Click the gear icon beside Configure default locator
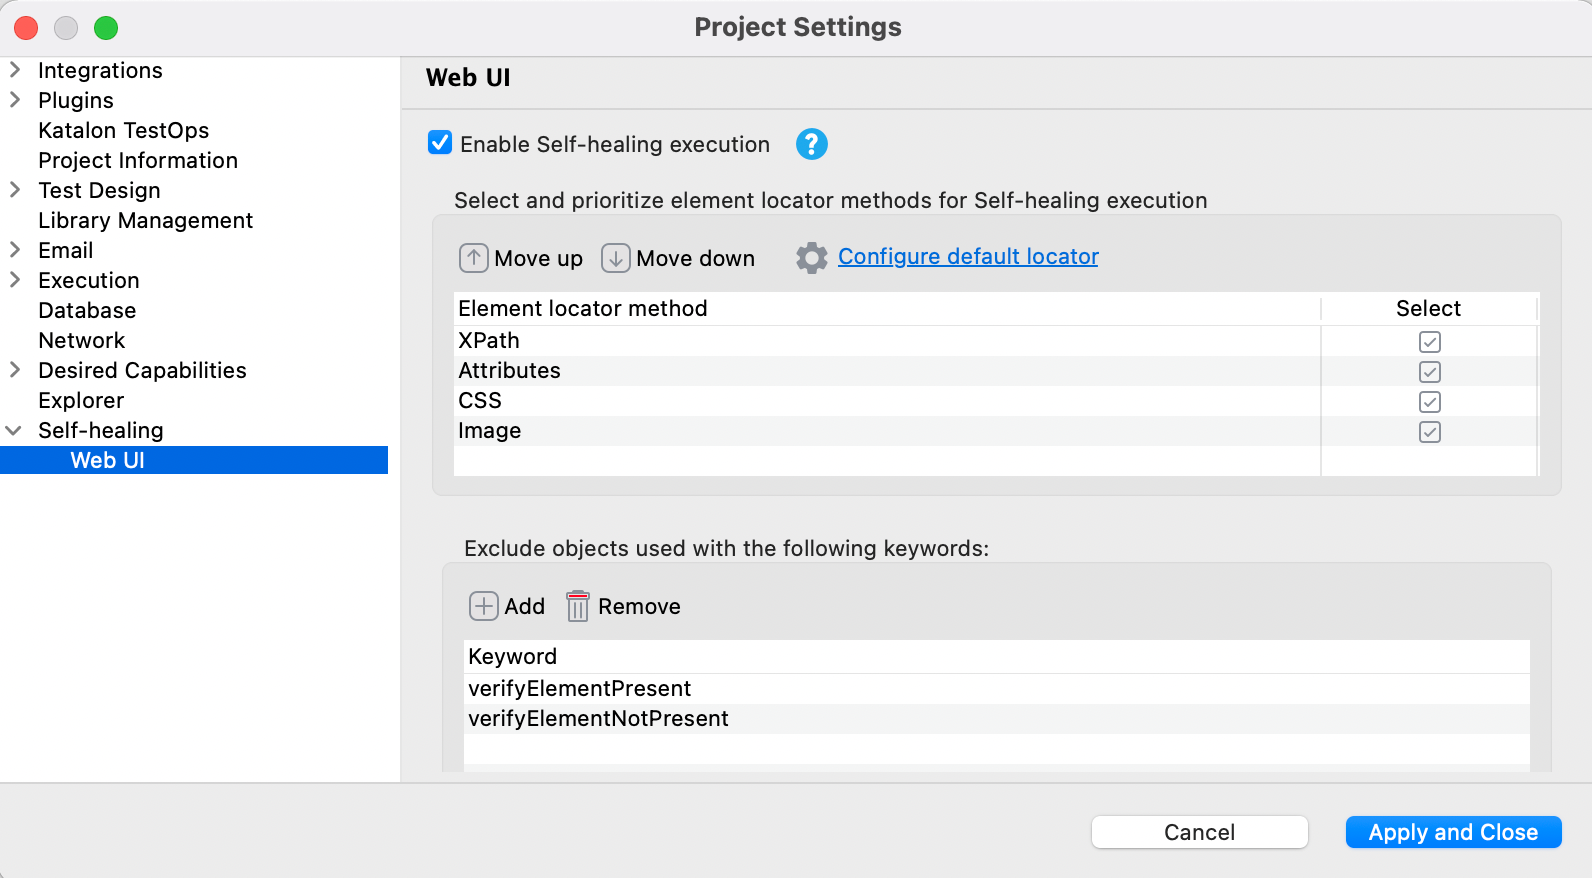The height and width of the screenshot is (878, 1592). [812, 258]
